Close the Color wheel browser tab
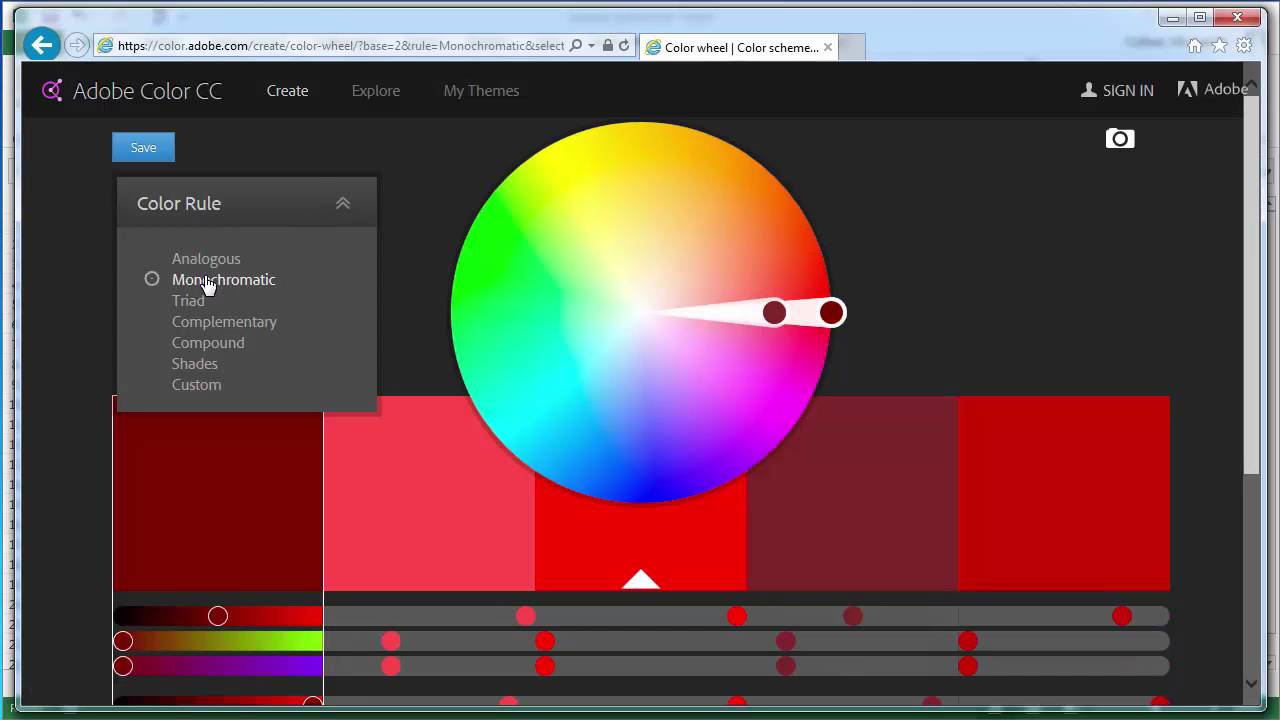The width and height of the screenshot is (1280, 720). [828, 47]
